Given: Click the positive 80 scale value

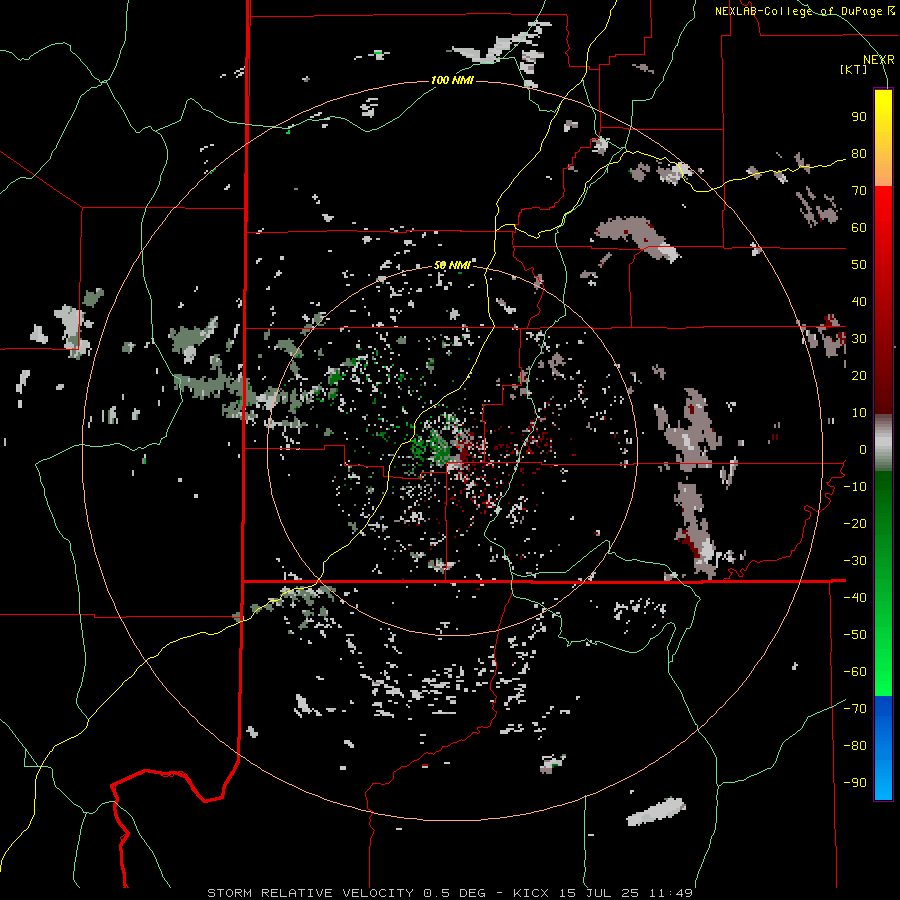Looking at the screenshot, I should [859, 153].
